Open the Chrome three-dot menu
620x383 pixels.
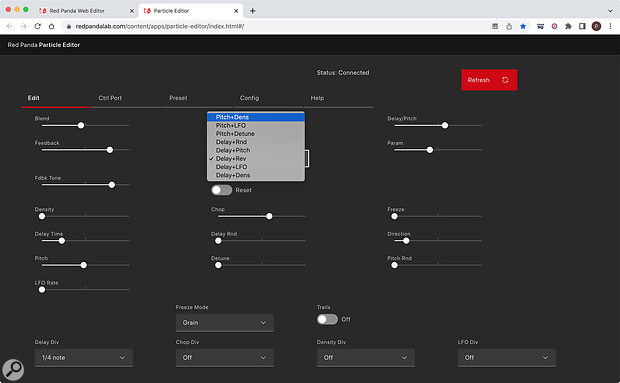(611, 26)
